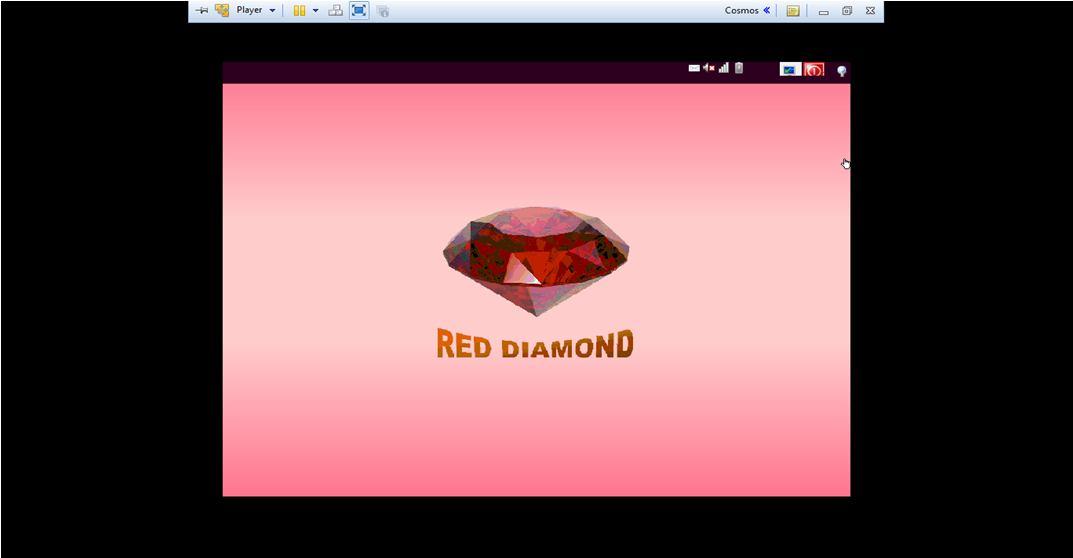Close the VMware Player toolbar window
Viewport: 1073px width, 558px height.
(870, 11)
